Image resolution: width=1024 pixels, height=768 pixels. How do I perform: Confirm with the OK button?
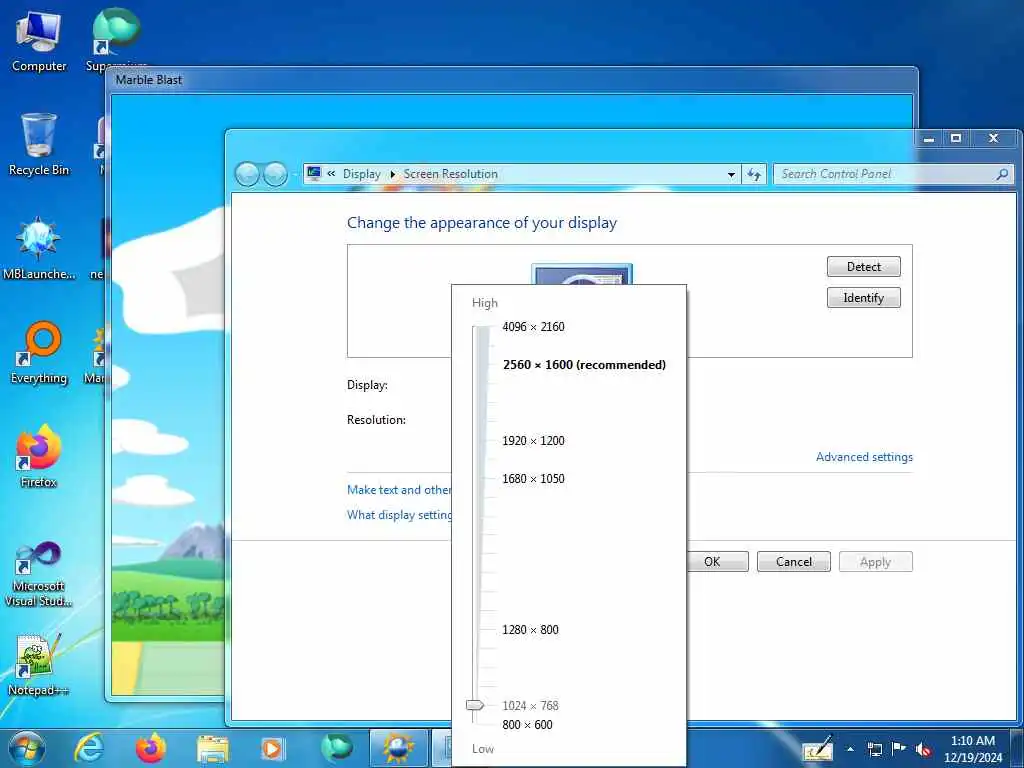[x=717, y=562]
